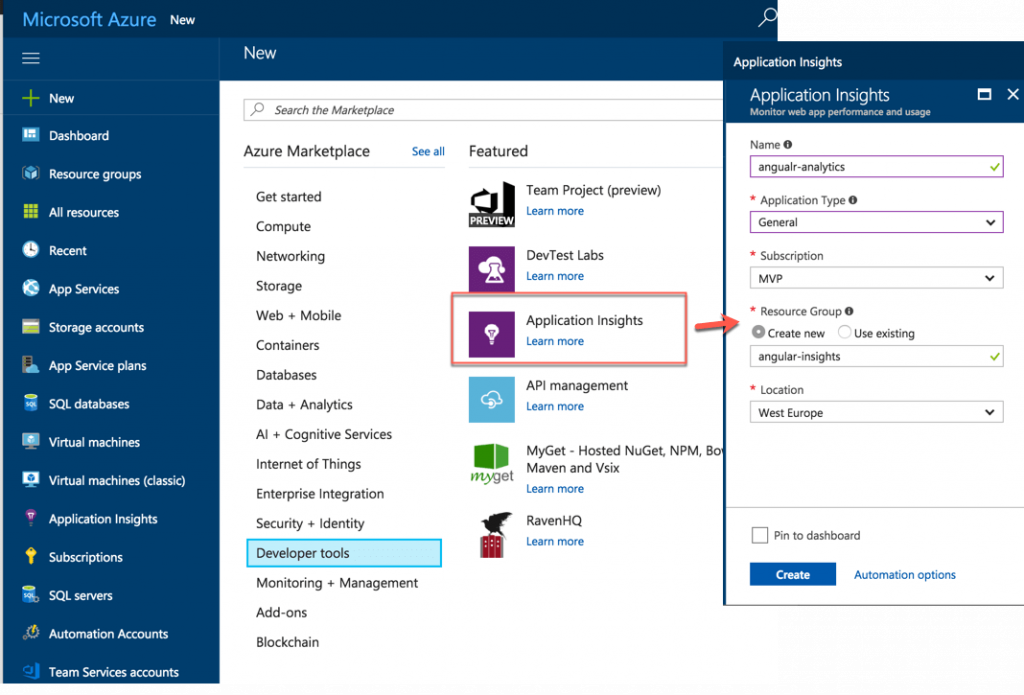Screen dimensions: 1024x695
Task: Click the search magnifier in top bar
Action: 767,17
